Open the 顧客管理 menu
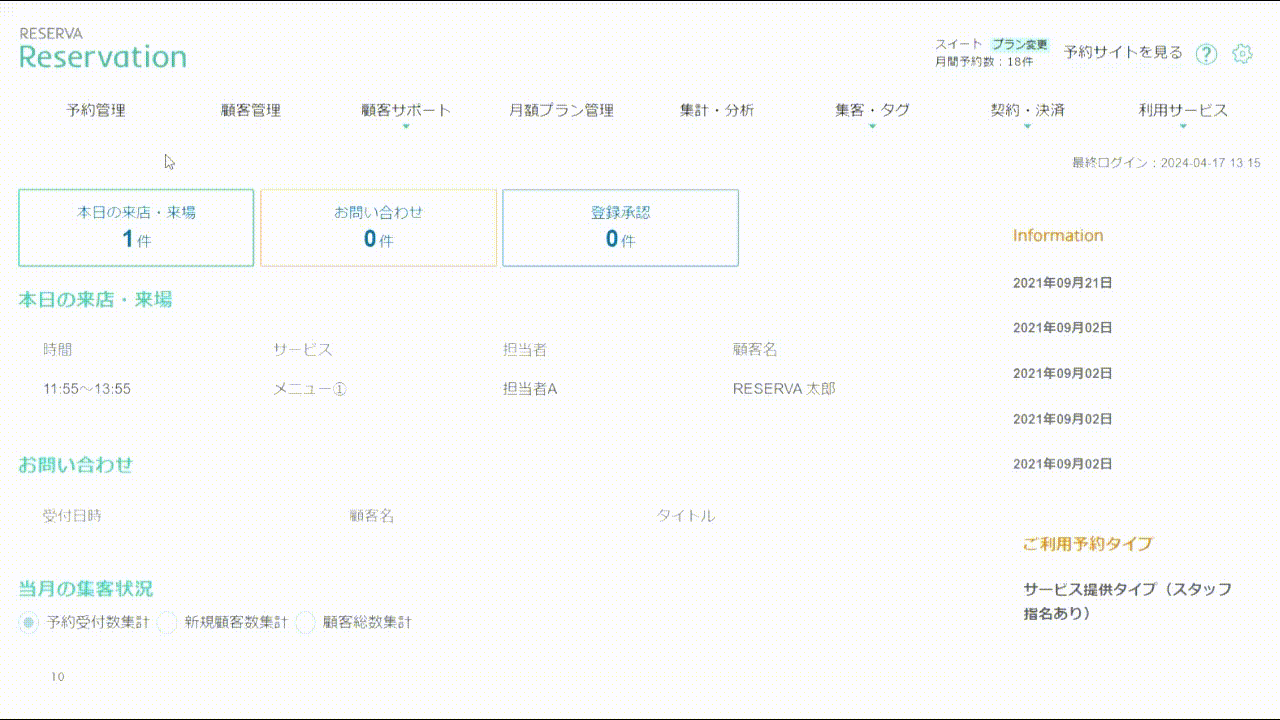1280x720 pixels. 251,111
